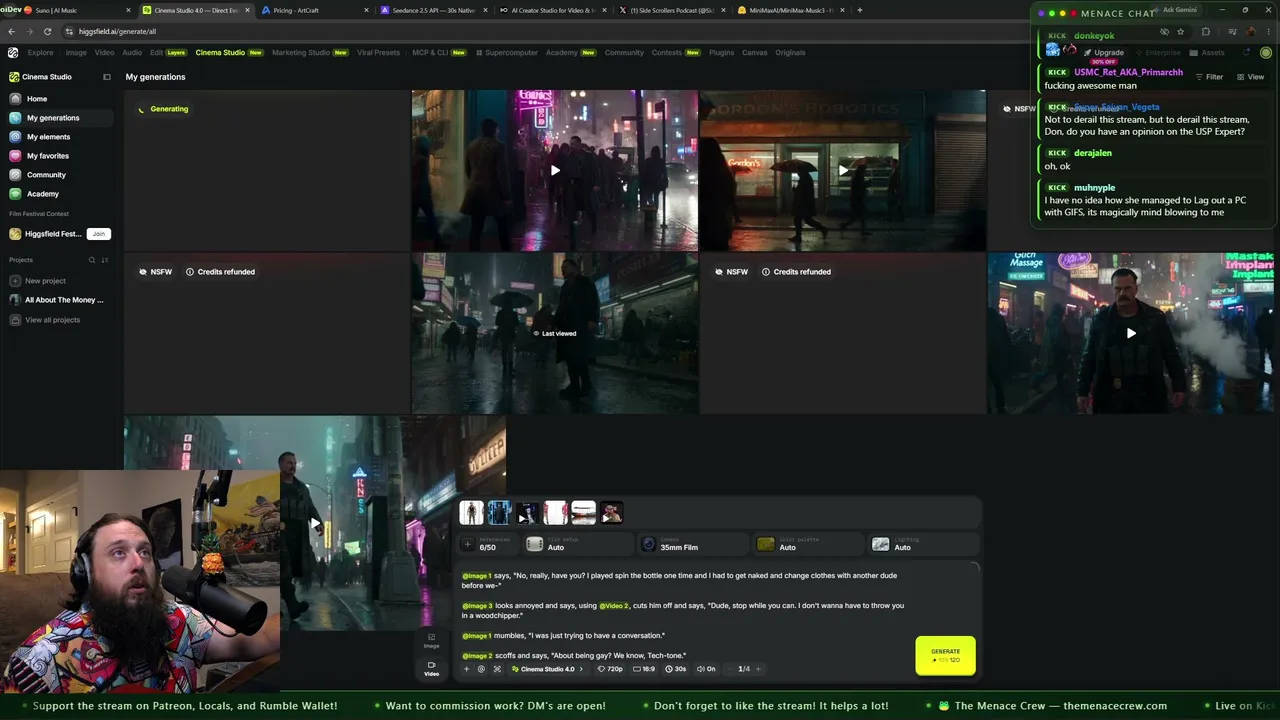Open the Contests nav link
1280x720 pixels.
pyautogui.click(x=678, y=52)
